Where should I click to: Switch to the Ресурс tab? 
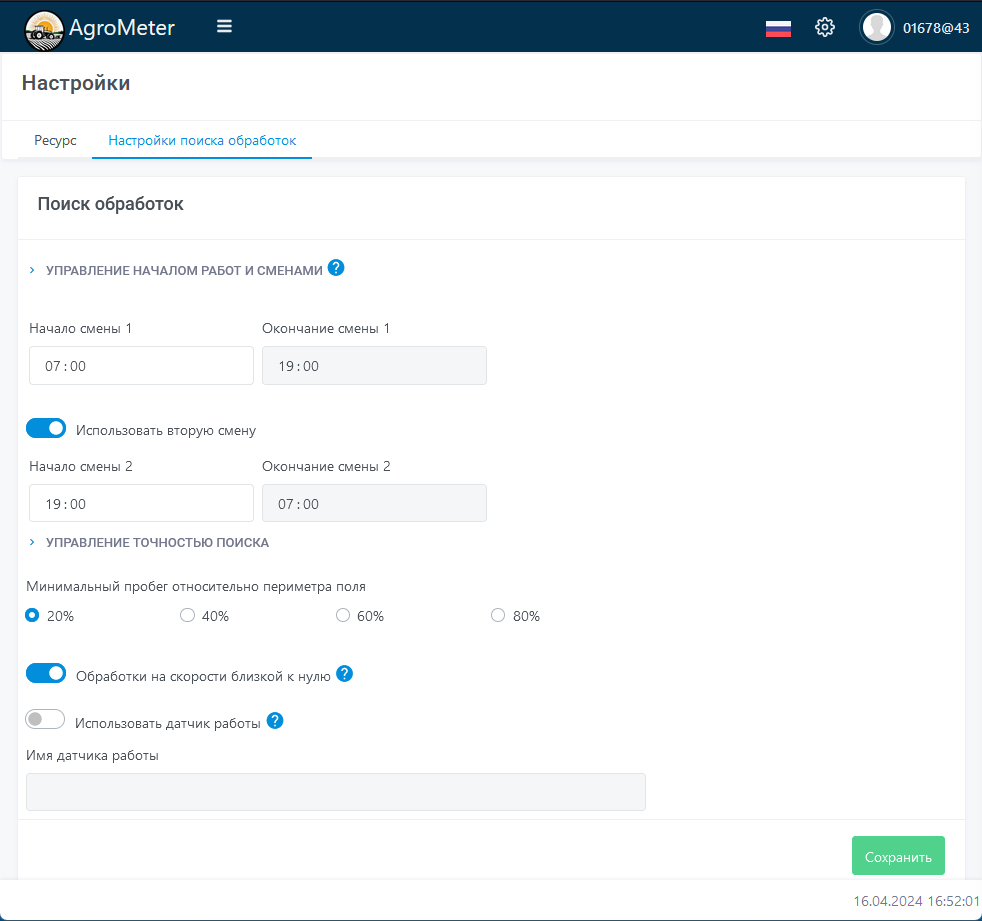(55, 141)
